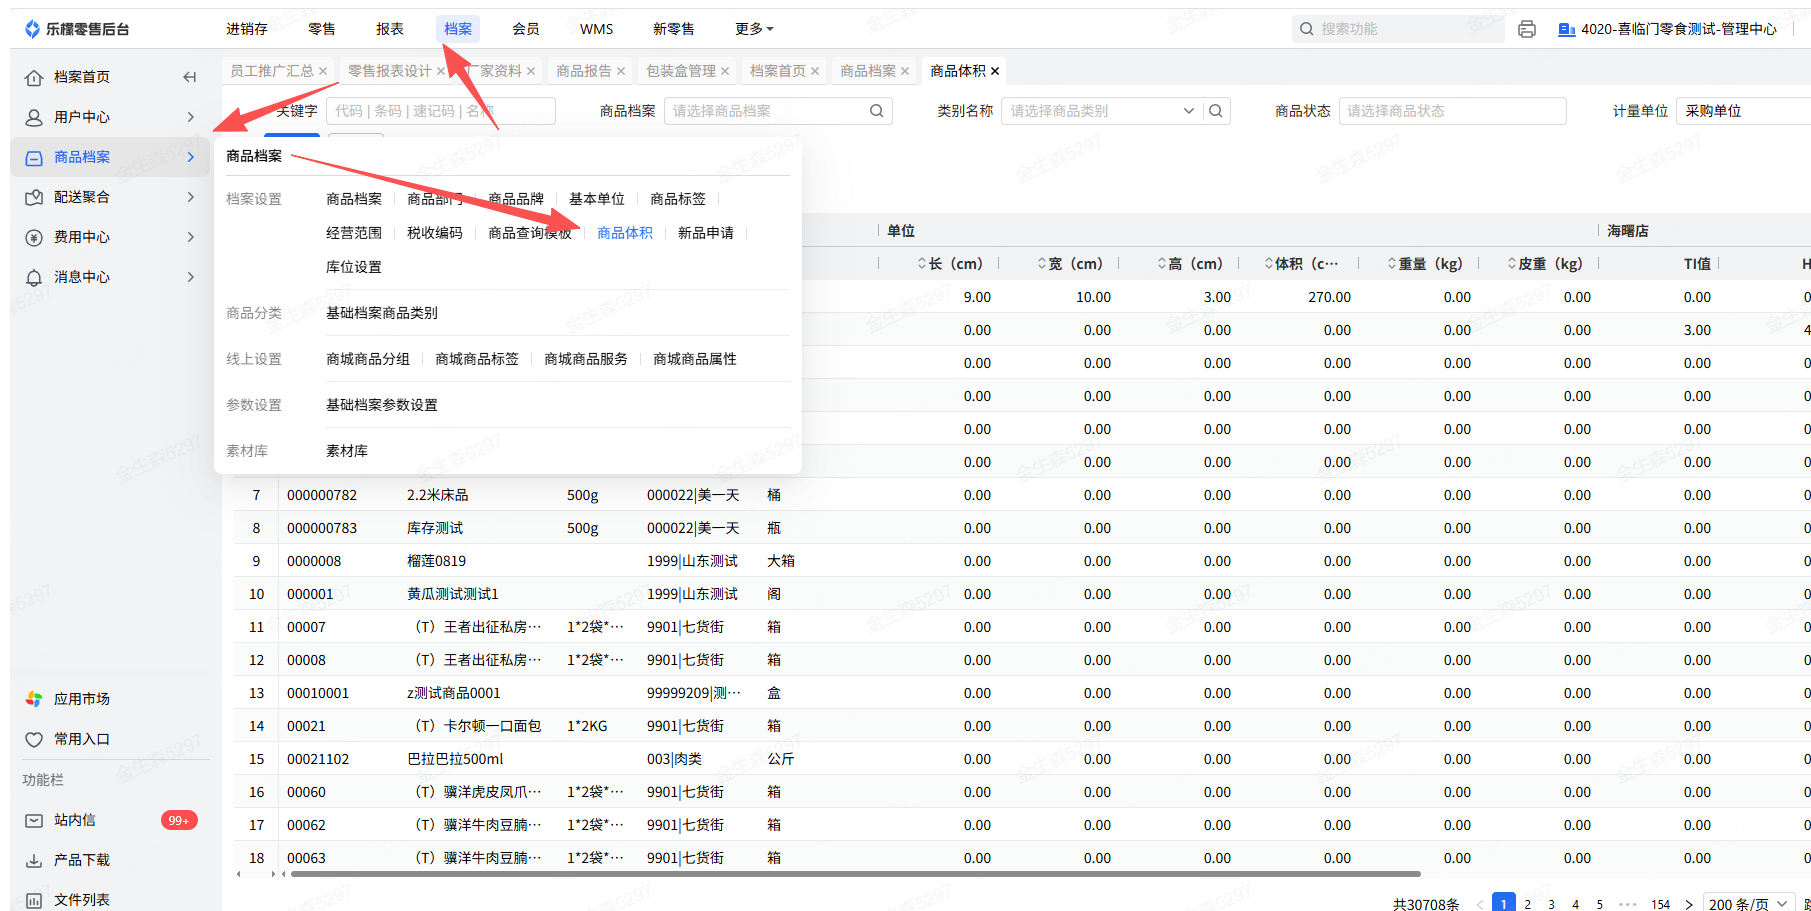Open the 更多 dropdown in top menu
This screenshot has height=911, width=1811.
(755, 29)
